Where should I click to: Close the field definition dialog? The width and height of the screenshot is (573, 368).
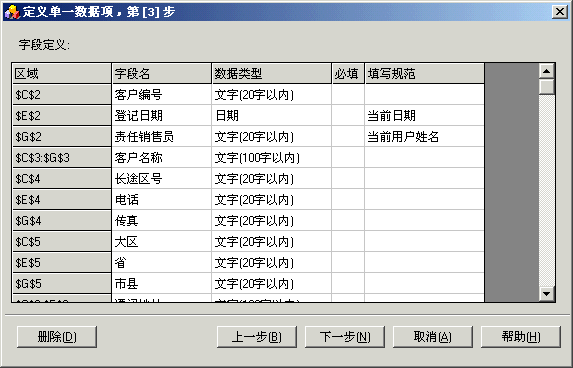coord(559,12)
